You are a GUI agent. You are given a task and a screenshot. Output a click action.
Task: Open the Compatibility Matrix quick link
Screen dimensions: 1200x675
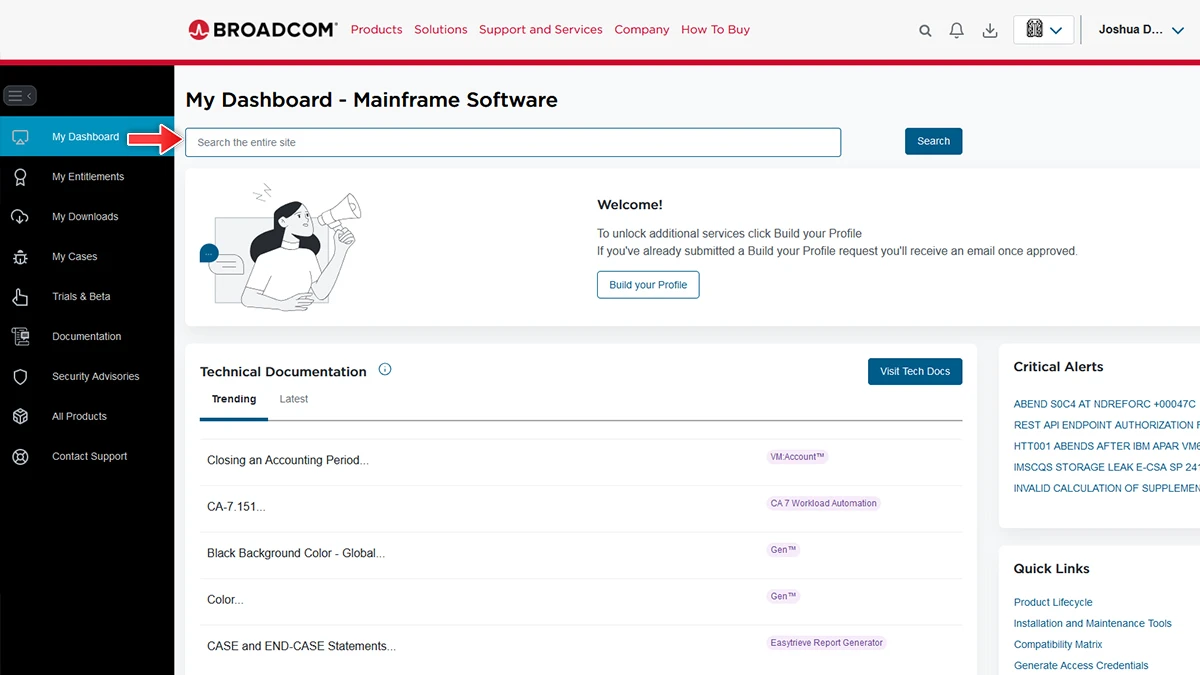(x=1058, y=644)
